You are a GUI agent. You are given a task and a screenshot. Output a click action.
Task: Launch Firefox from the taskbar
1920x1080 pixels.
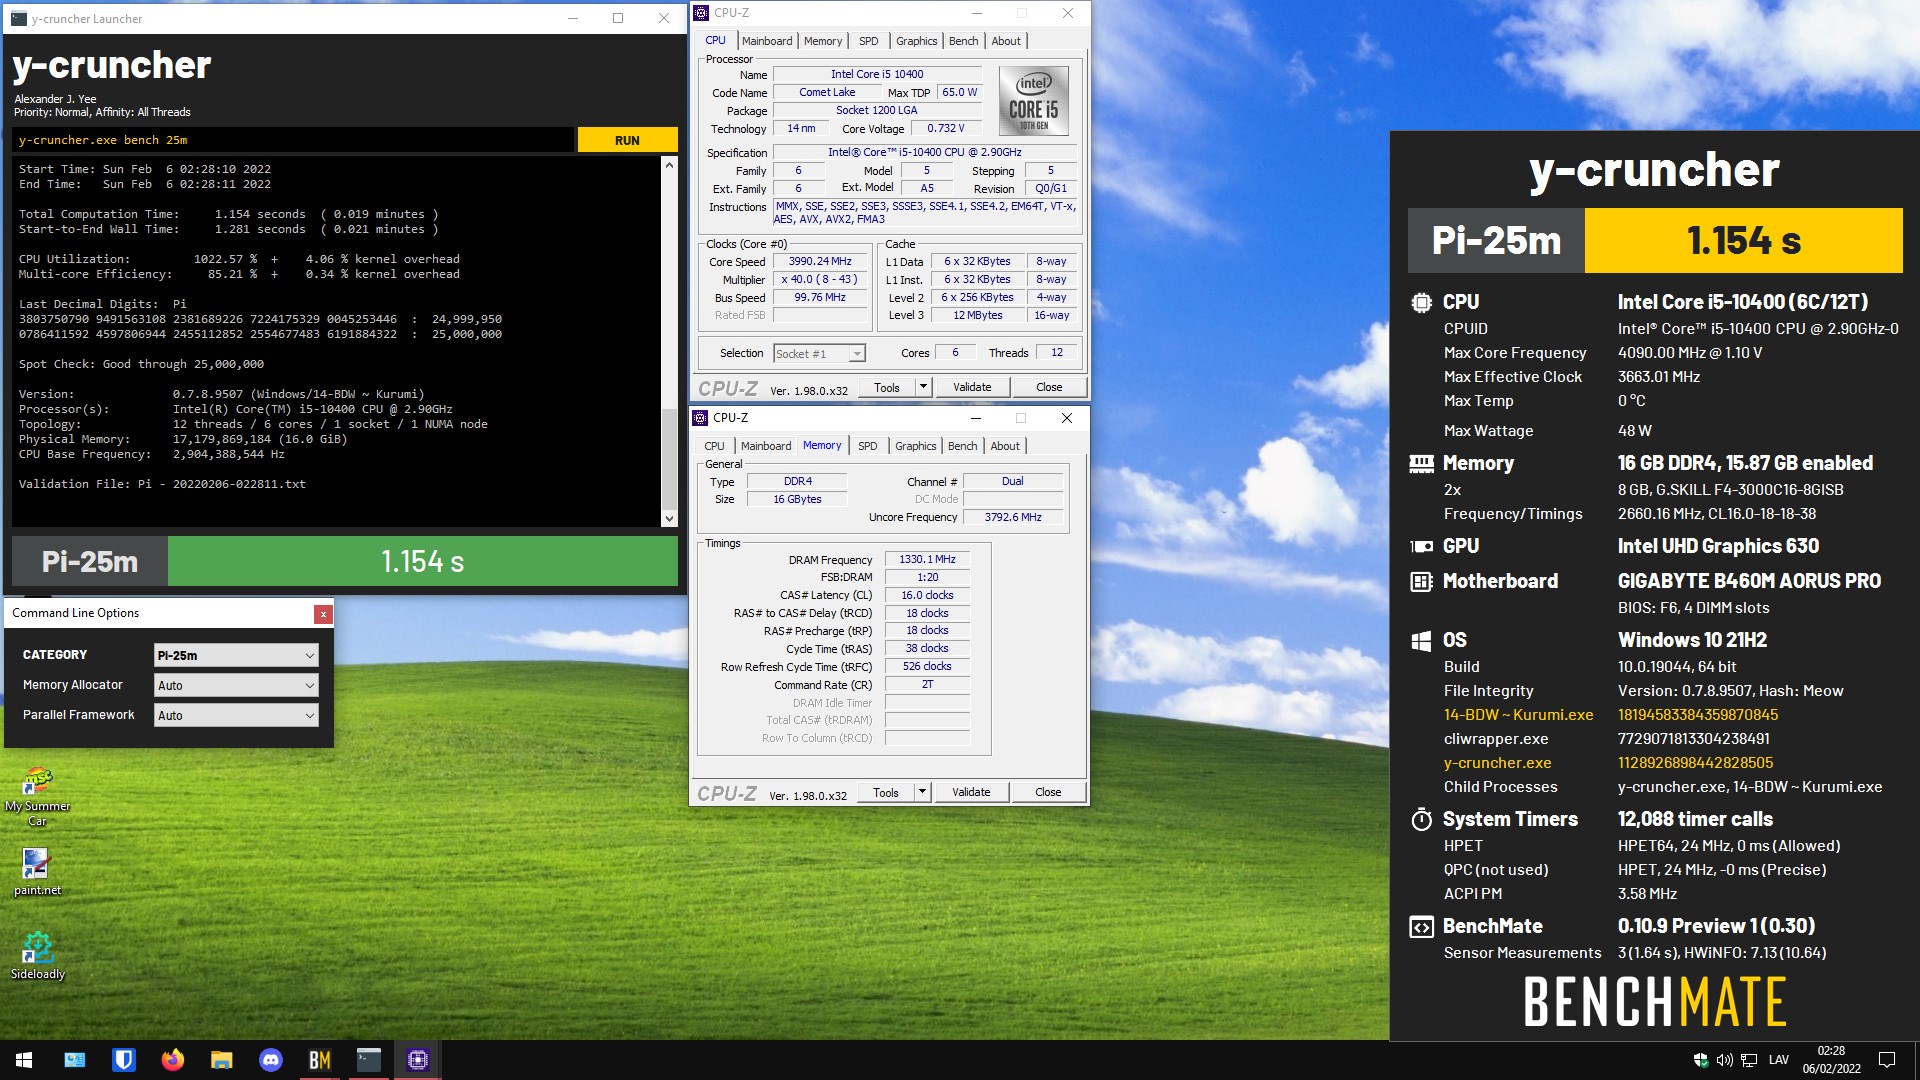tap(173, 1060)
